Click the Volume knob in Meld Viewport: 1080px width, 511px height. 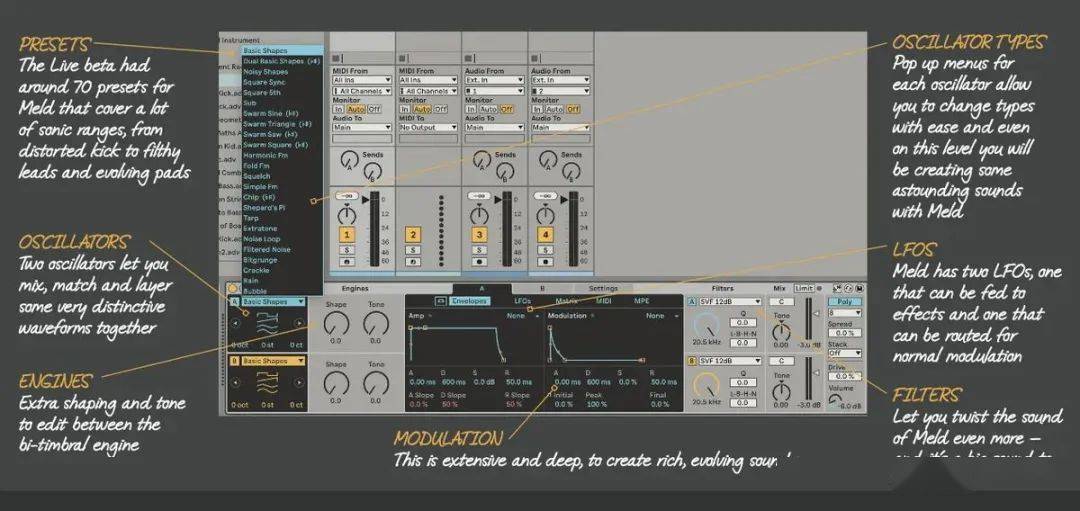click(835, 401)
